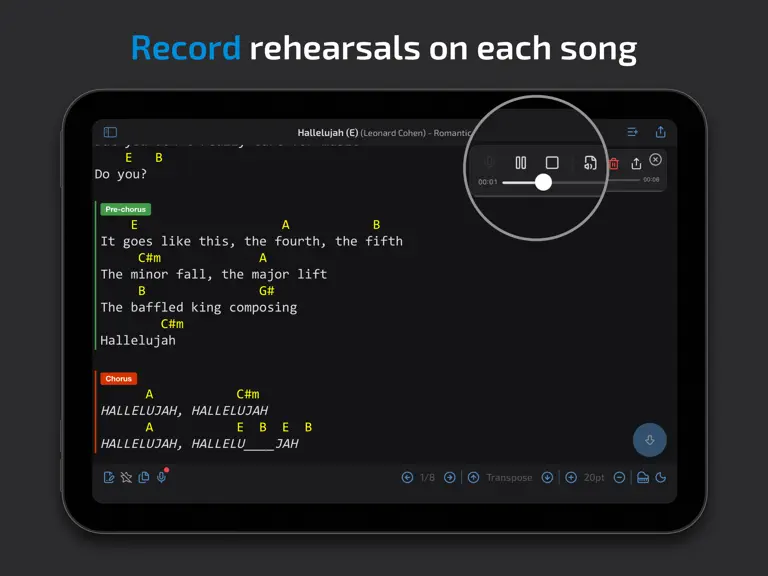Stop the recording playback
Screen dimensions: 768x576
pyautogui.click(x=552, y=163)
